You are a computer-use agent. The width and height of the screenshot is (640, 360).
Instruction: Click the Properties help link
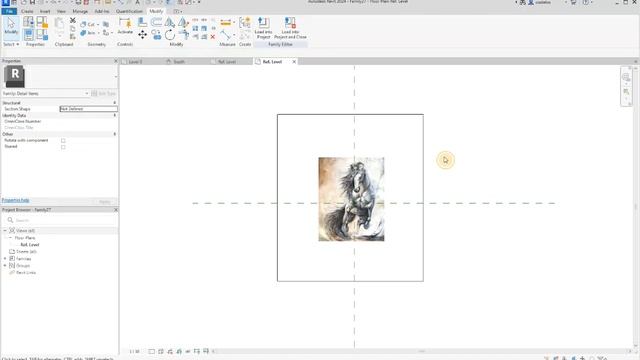pos(16,200)
